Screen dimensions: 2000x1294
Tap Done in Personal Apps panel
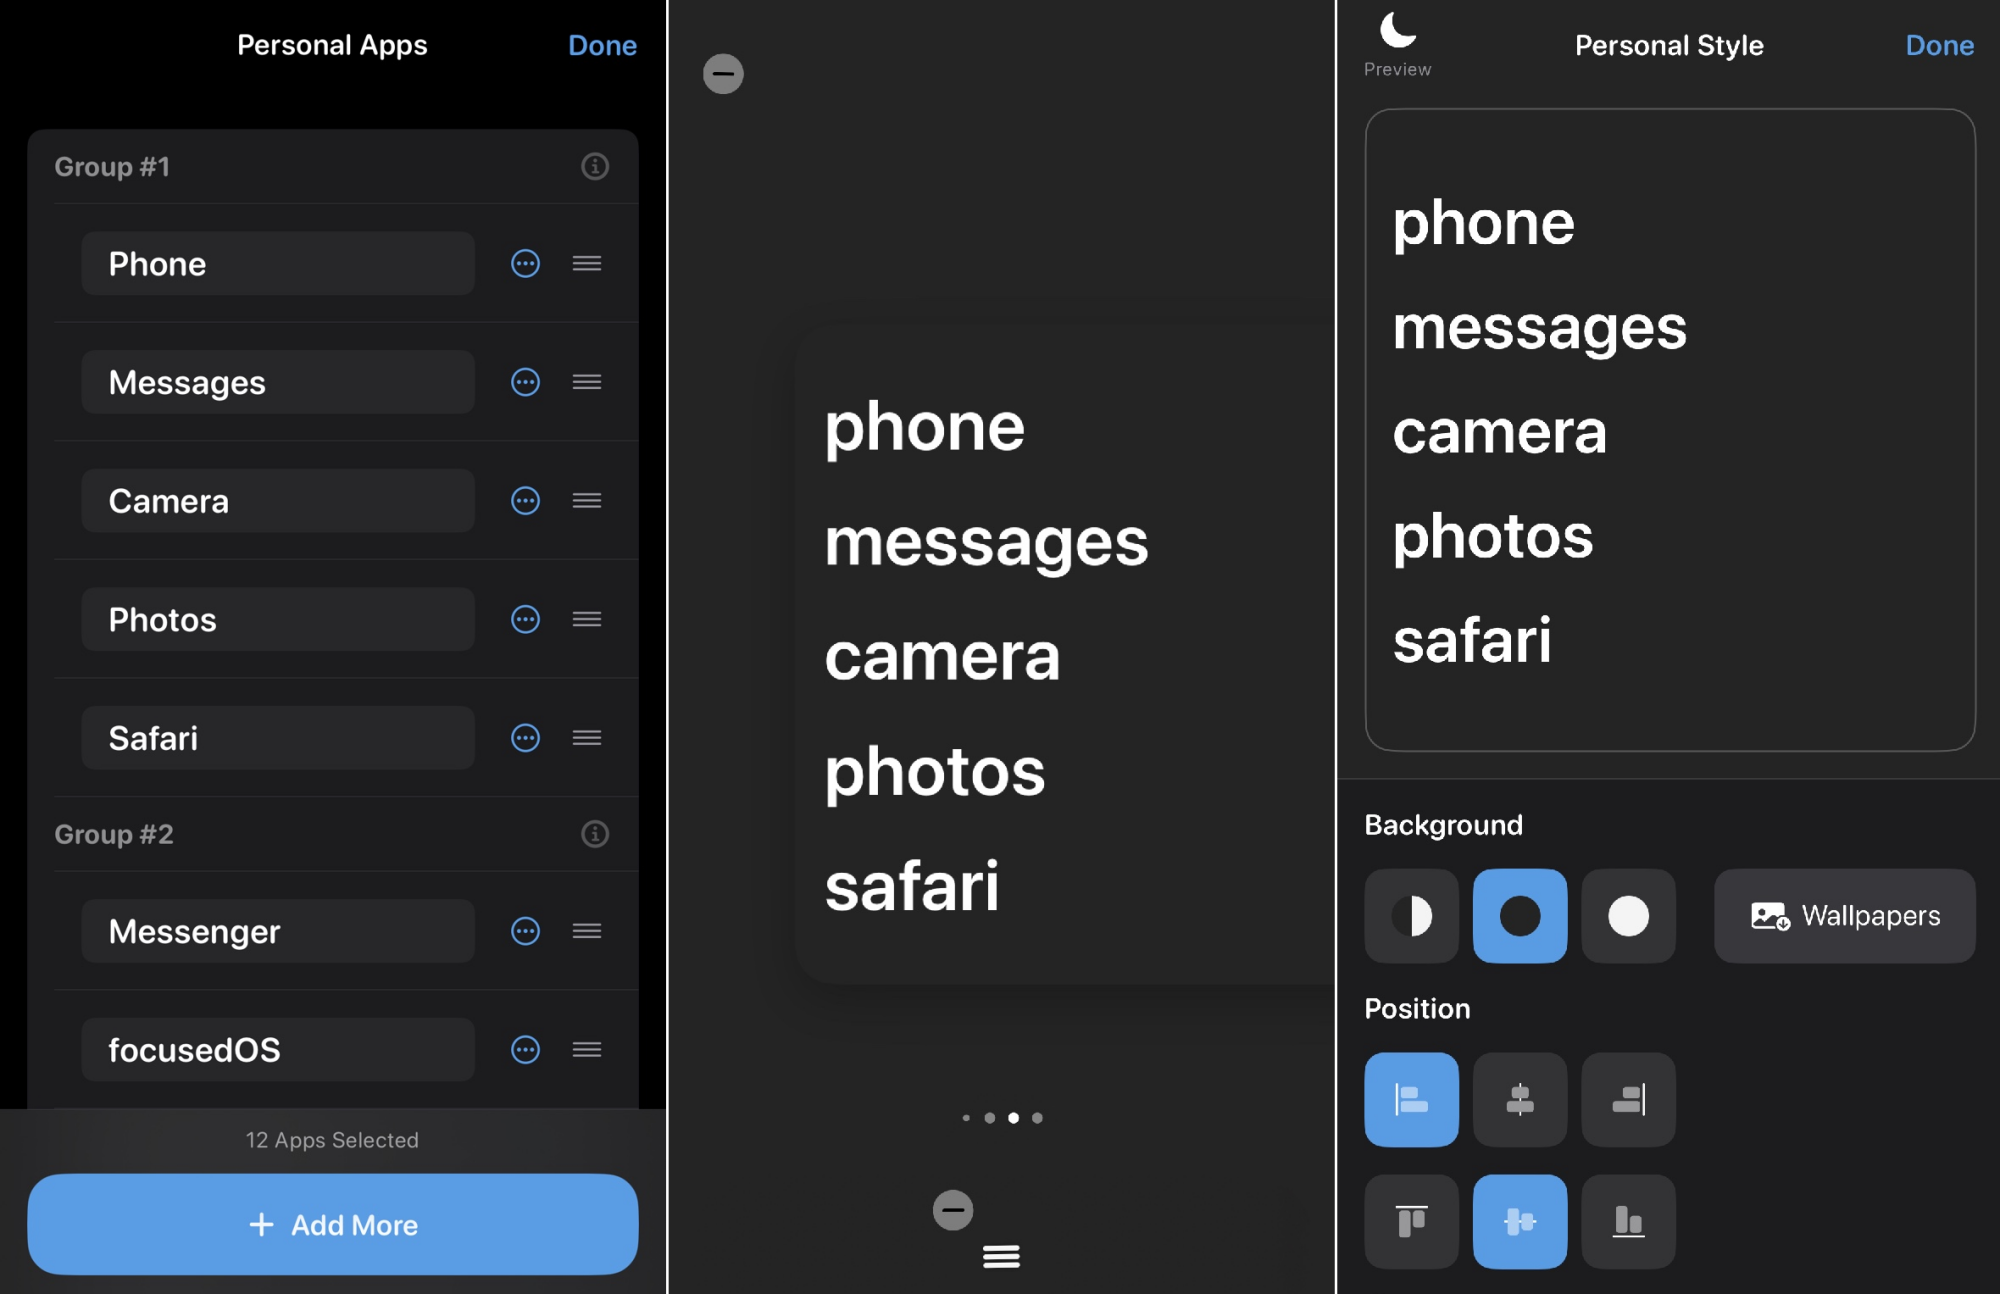tap(602, 44)
